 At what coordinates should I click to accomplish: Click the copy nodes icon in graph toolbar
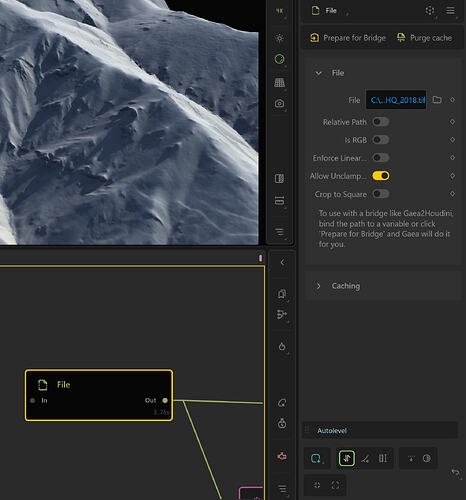(x=282, y=294)
